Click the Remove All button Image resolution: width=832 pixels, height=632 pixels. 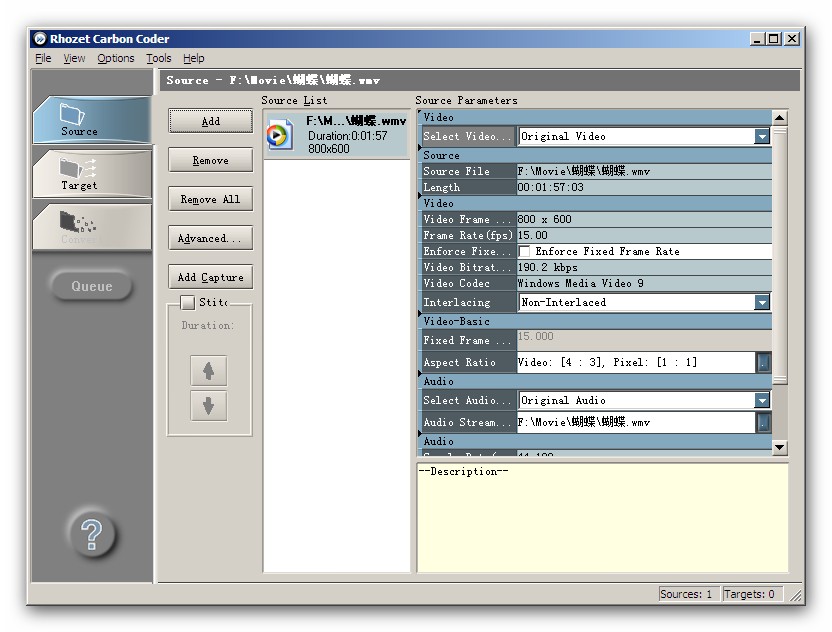coord(210,199)
